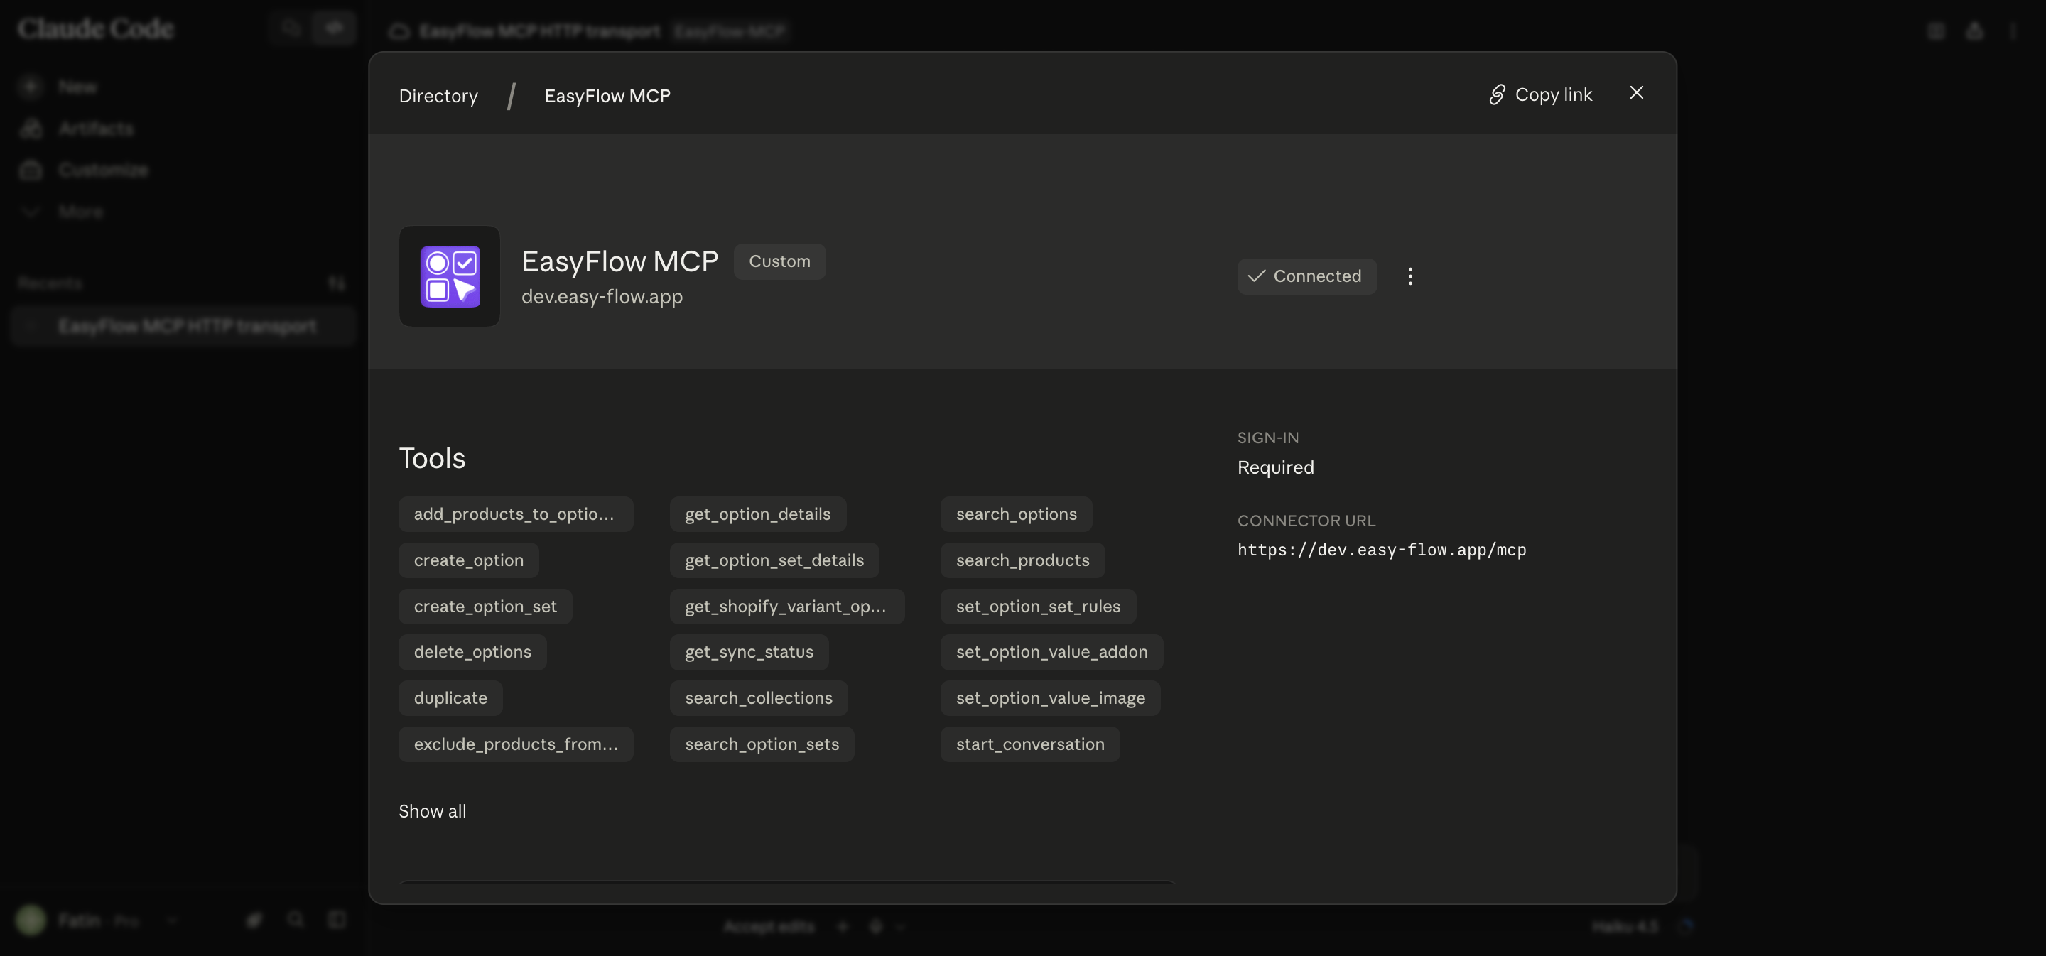Click the sidebar toggle icon beside search
The height and width of the screenshot is (956, 2046).
pos(334,28)
